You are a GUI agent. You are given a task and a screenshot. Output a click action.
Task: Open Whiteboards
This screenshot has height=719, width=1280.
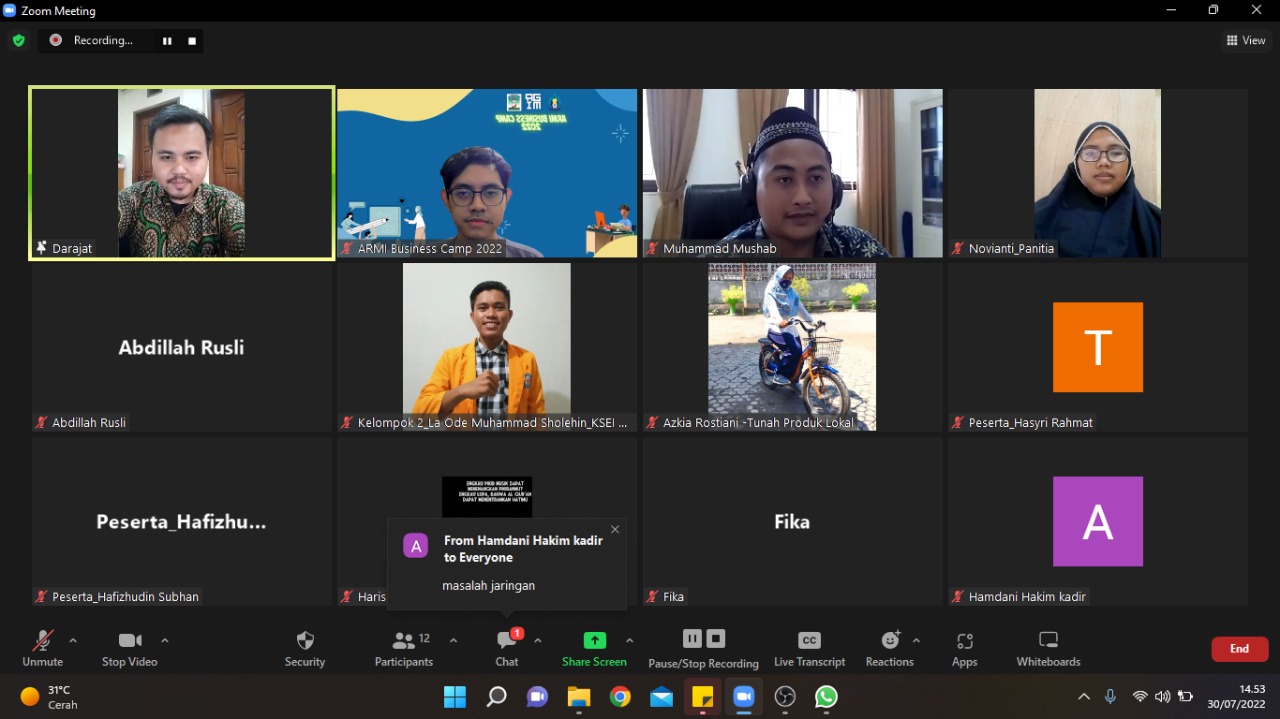[x=1048, y=648]
